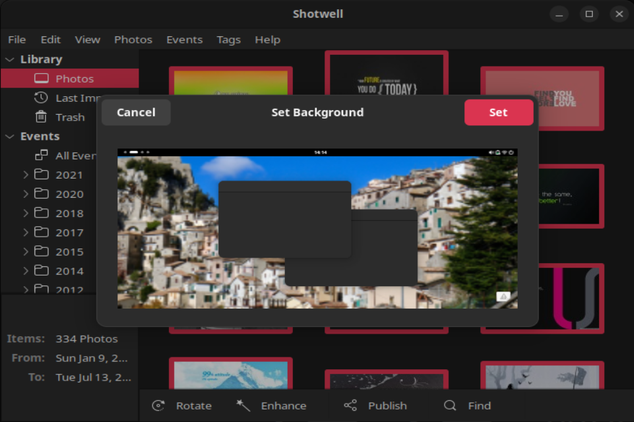Collapse the Library section
This screenshot has height=422, width=634.
pos(10,59)
